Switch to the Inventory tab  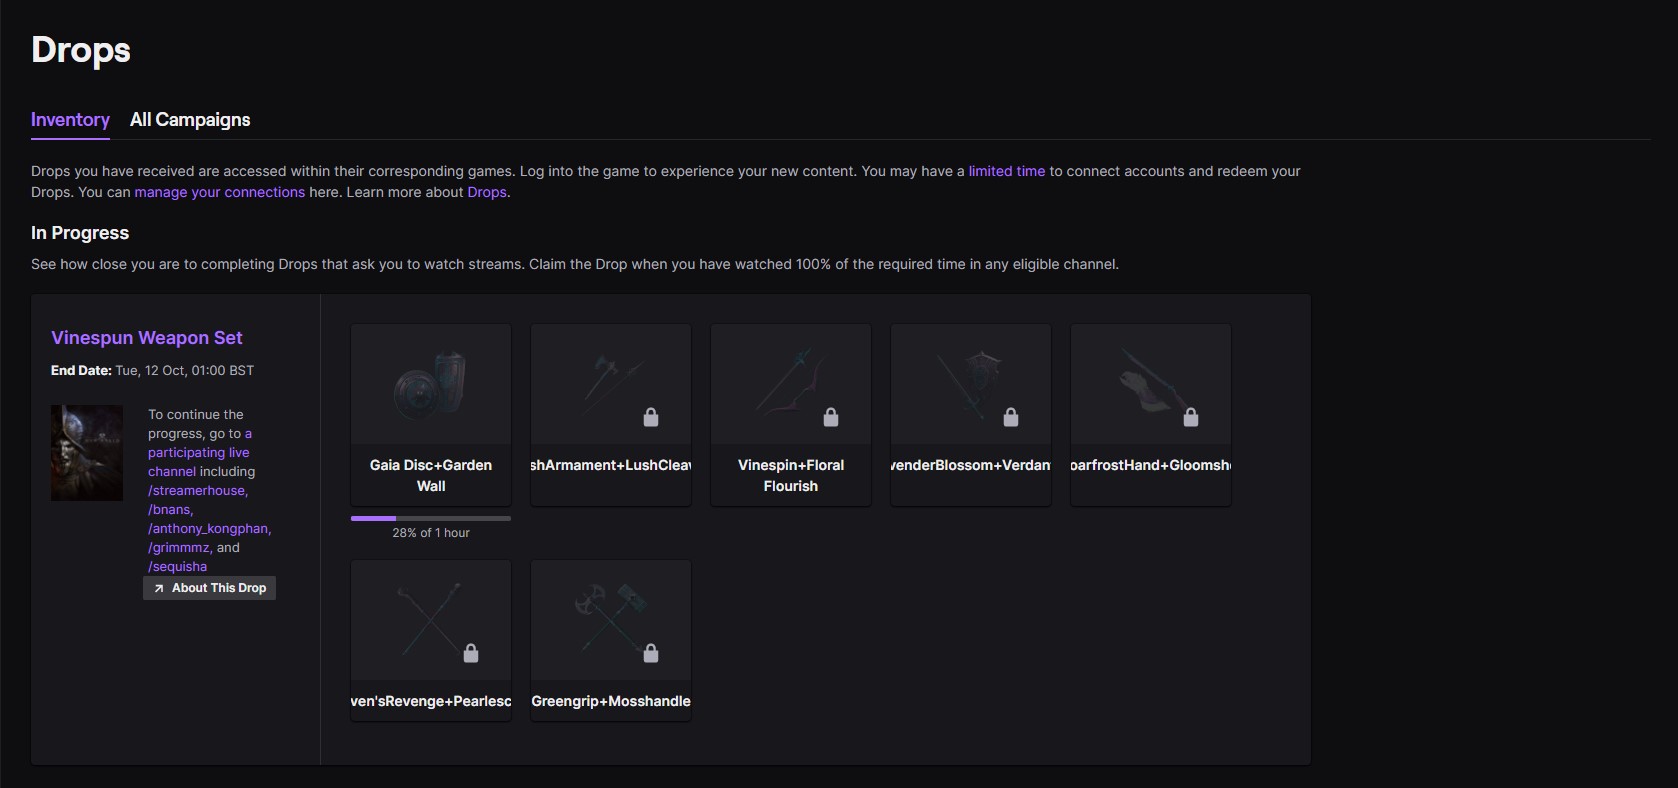click(x=70, y=120)
